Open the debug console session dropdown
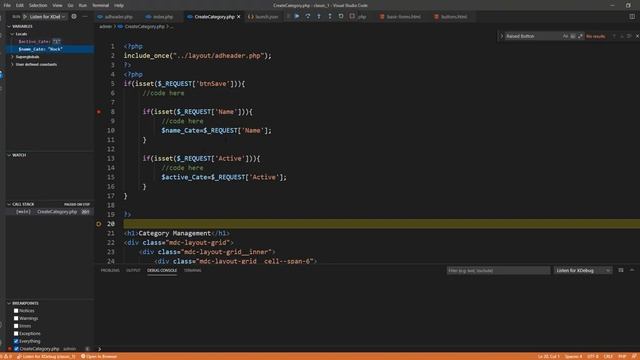 point(583,271)
